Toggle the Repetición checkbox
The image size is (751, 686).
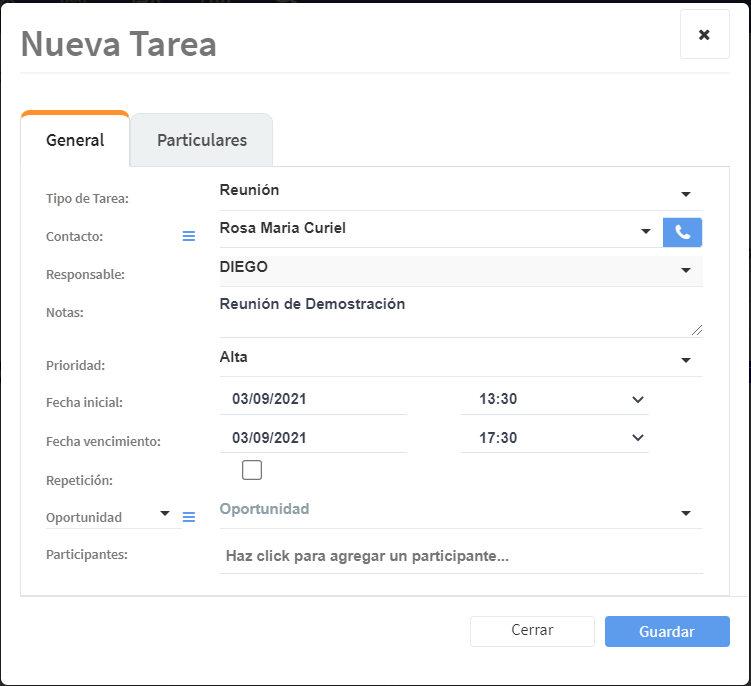(252, 470)
